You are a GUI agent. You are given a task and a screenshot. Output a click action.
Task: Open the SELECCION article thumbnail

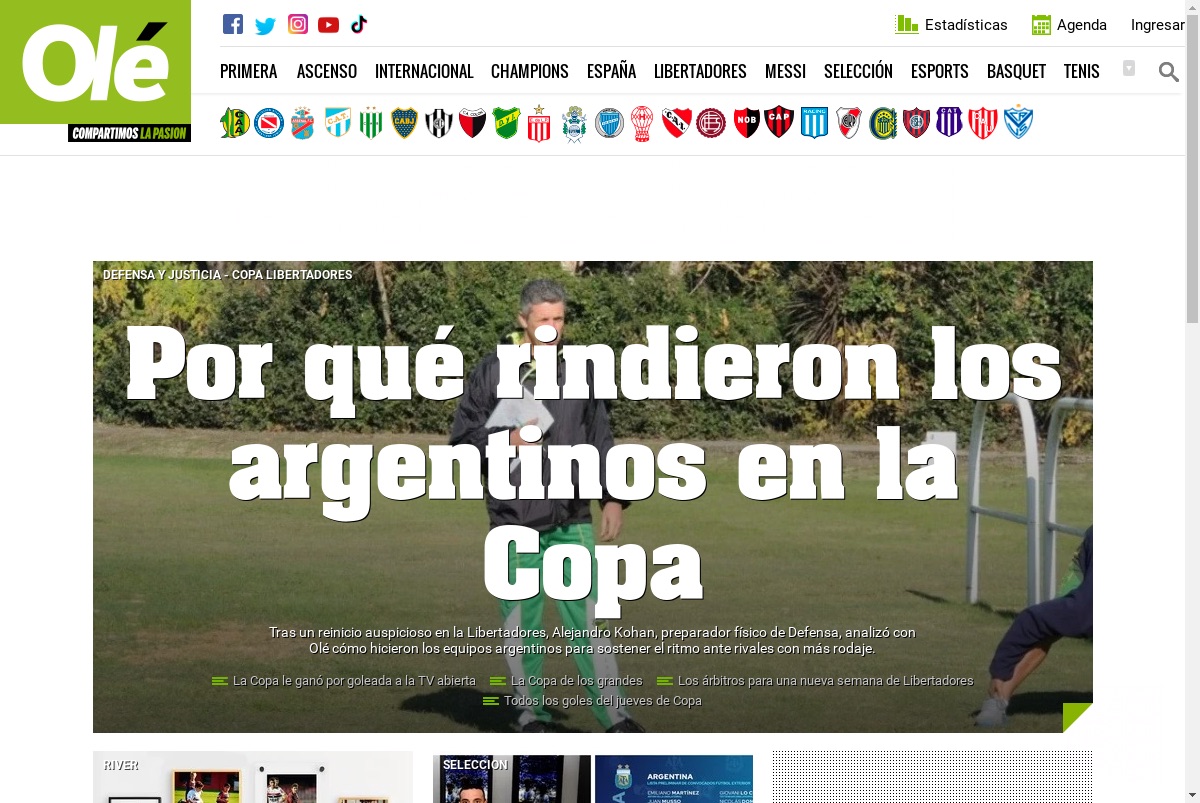[x=593, y=779]
